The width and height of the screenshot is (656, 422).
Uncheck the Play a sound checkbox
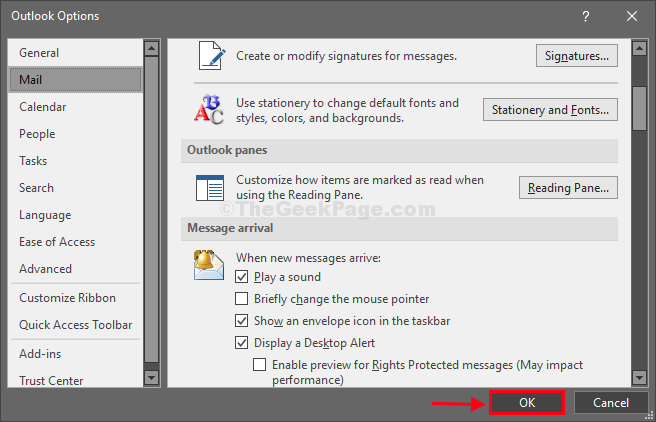241,277
